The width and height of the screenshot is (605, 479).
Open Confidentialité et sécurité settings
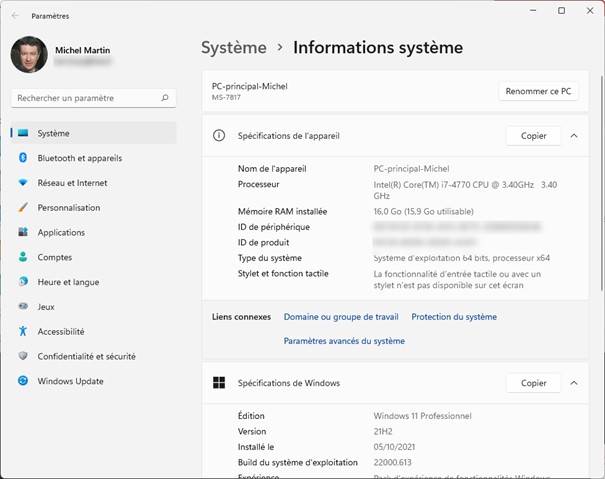click(x=86, y=356)
